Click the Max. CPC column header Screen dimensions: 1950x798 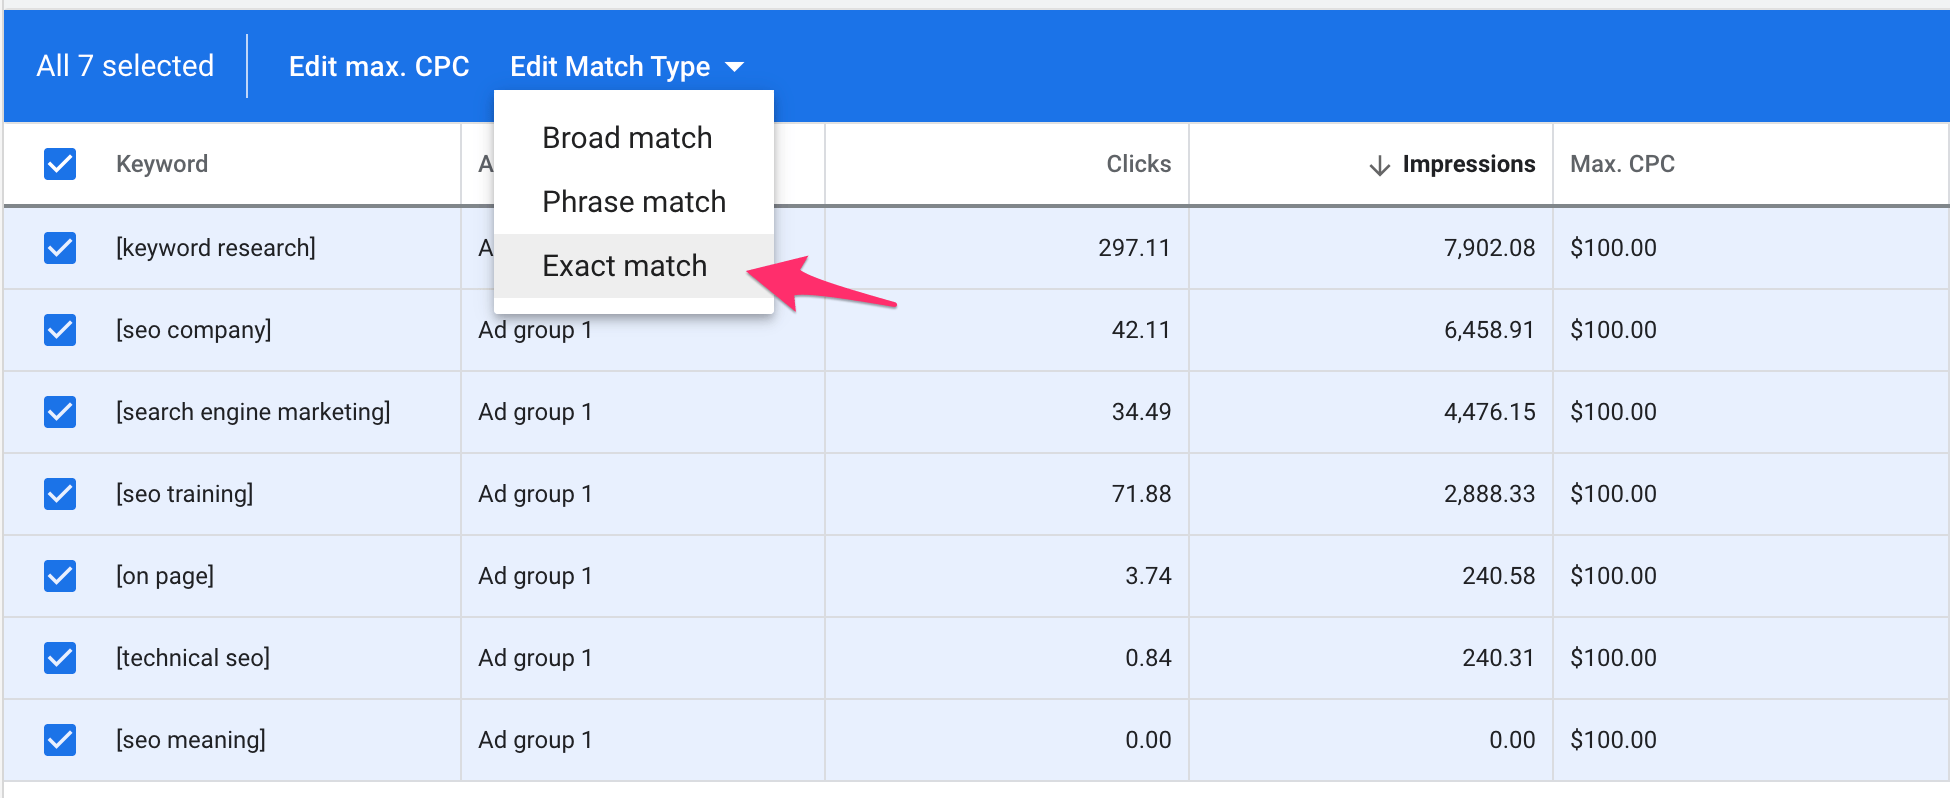[1622, 164]
